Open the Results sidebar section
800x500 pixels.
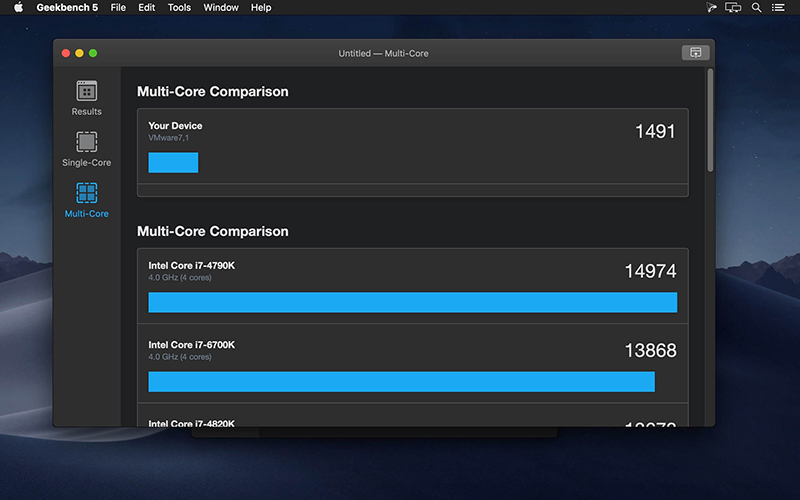click(x=86, y=98)
